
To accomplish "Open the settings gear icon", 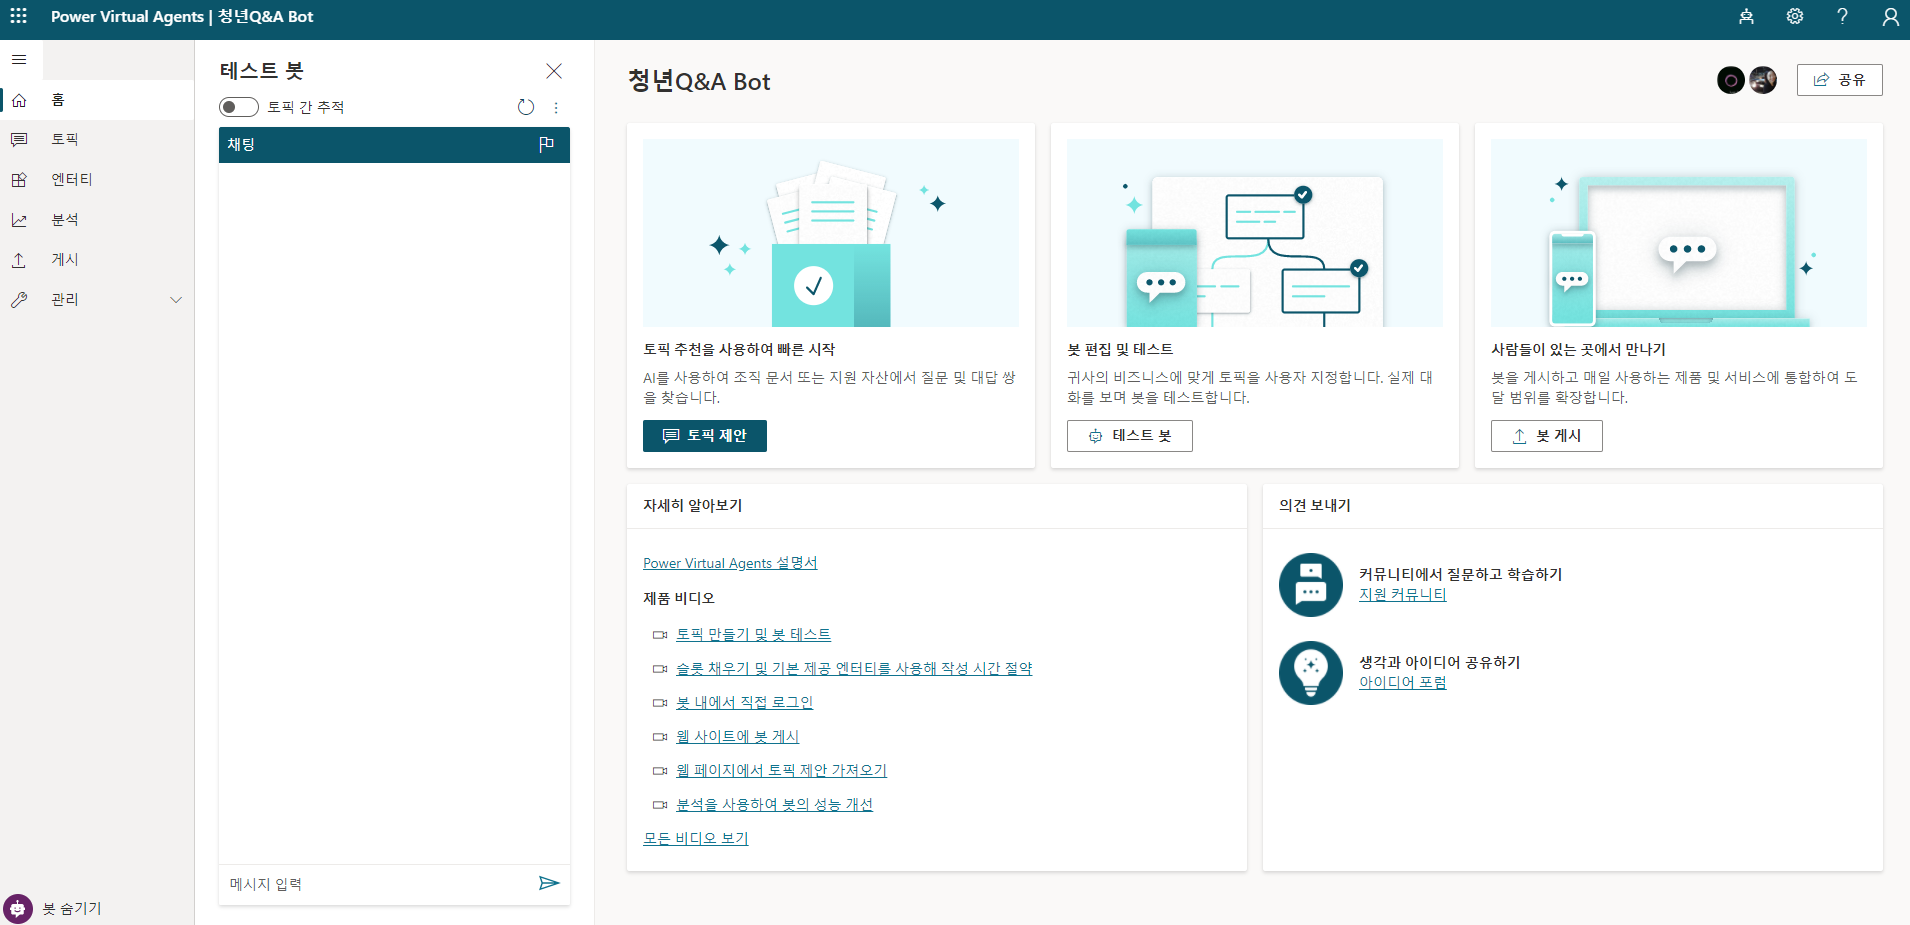I will pos(1795,16).
